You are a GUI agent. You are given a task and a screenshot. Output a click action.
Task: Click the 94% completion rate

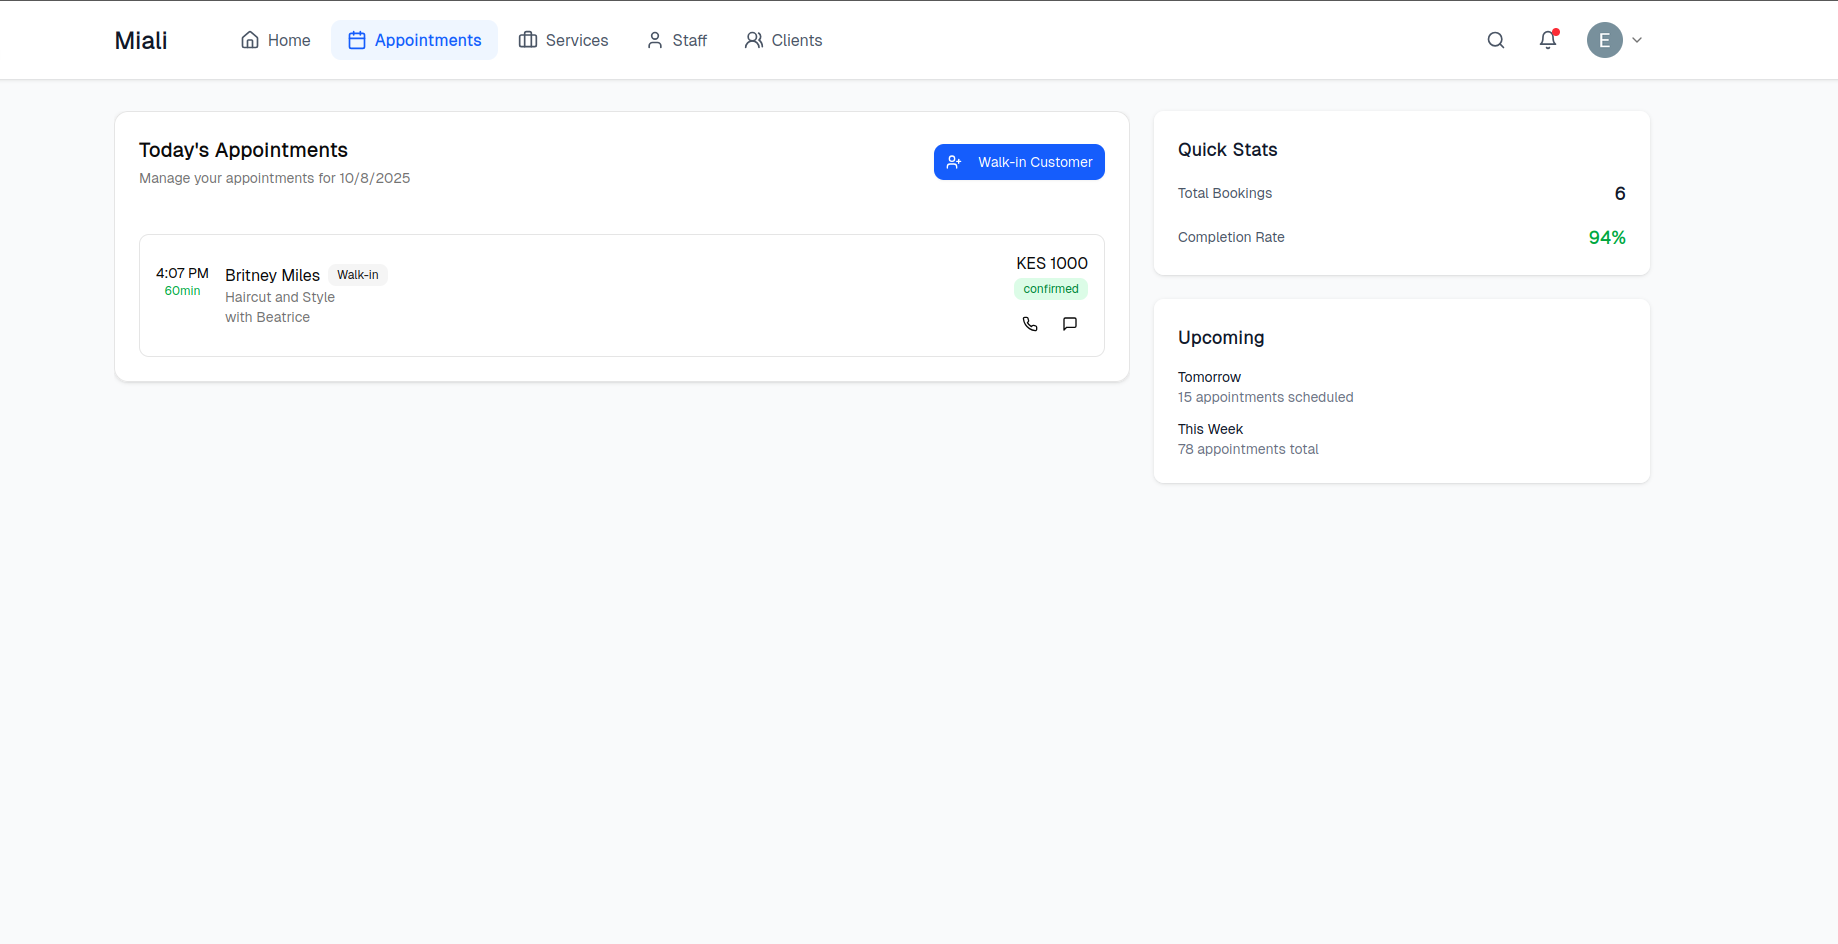click(1607, 237)
